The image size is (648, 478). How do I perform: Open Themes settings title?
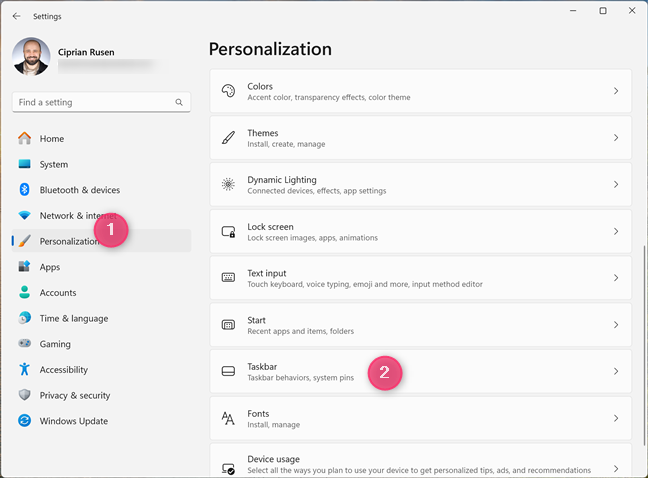263,133
